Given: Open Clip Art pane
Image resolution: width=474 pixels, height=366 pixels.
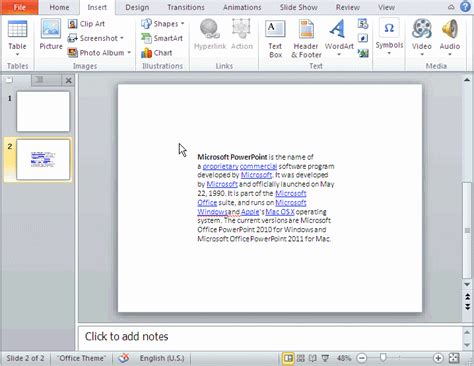Looking at the screenshot, I should point(86,24).
